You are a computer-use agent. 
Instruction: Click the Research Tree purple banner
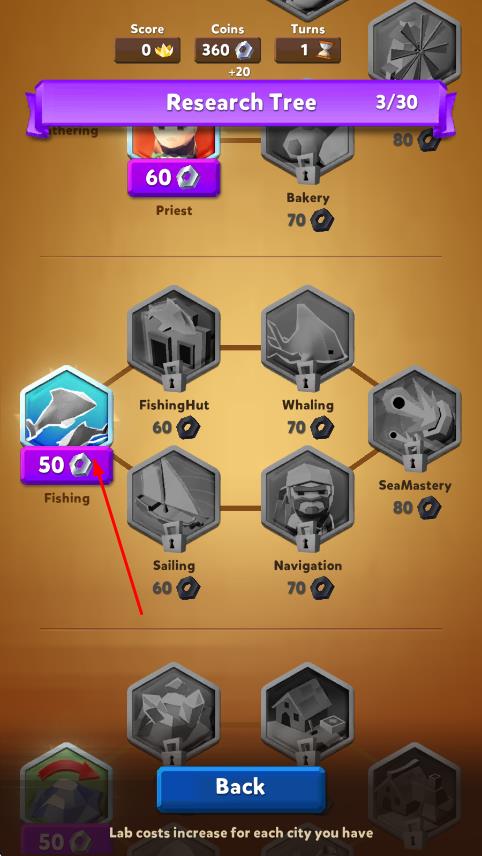click(x=241, y=103)
